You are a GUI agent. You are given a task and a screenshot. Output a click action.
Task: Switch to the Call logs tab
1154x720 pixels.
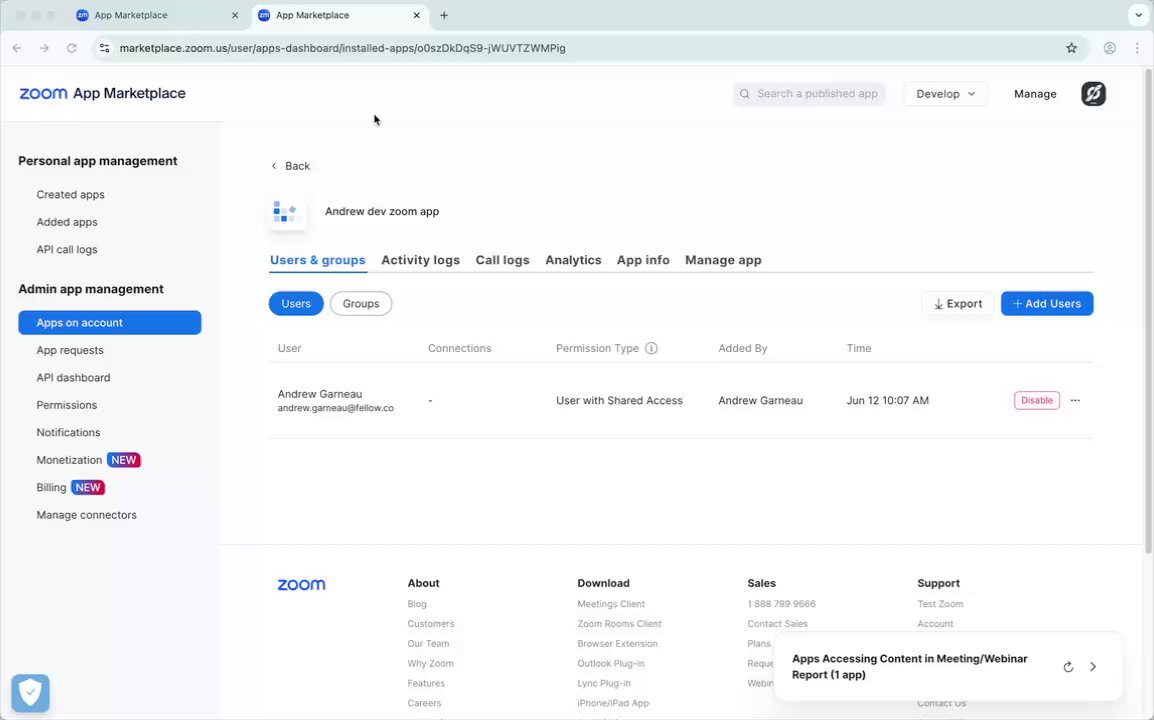(x=502, y=260)
